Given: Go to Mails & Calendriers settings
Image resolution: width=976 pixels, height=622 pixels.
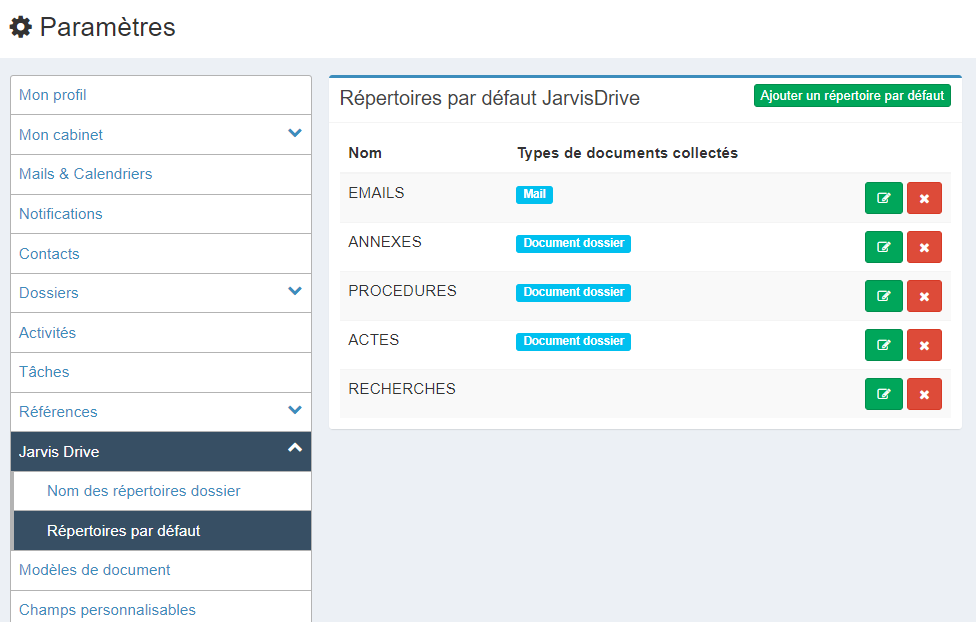Looking at the screenshot, I should 161,174.
